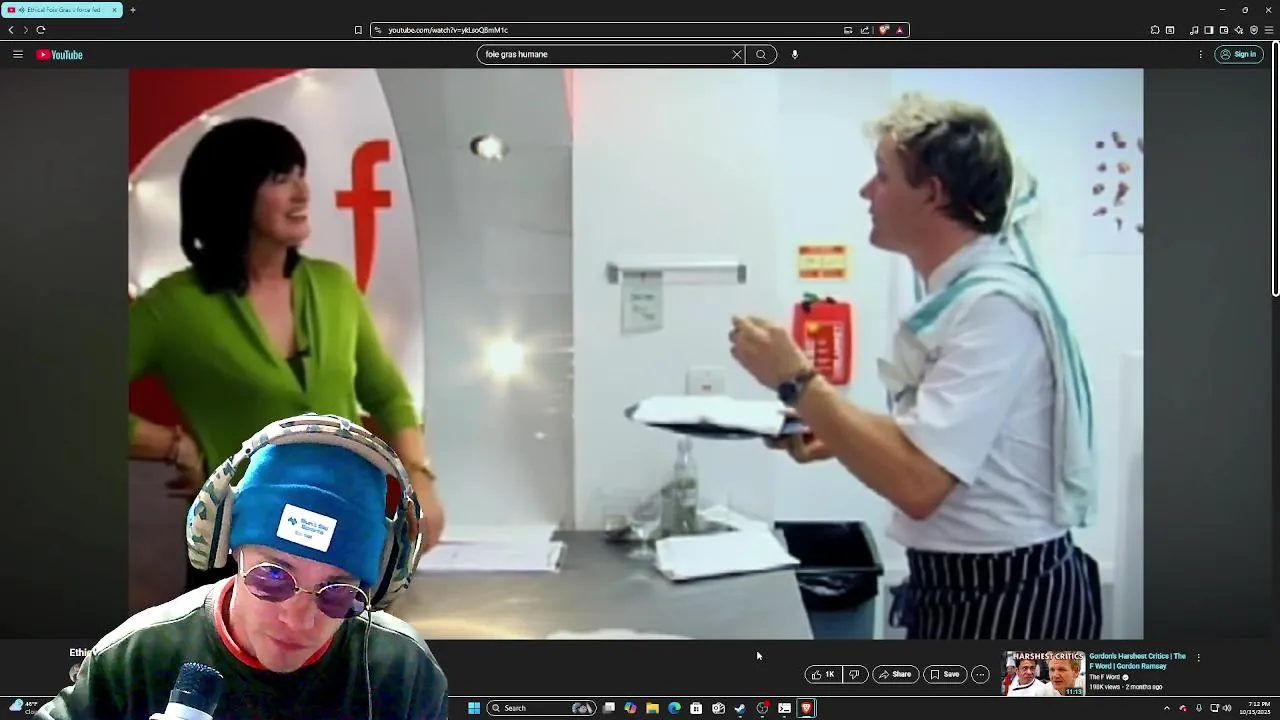
Task: Go to the YouTube home logo
Action: click(59, 55)
